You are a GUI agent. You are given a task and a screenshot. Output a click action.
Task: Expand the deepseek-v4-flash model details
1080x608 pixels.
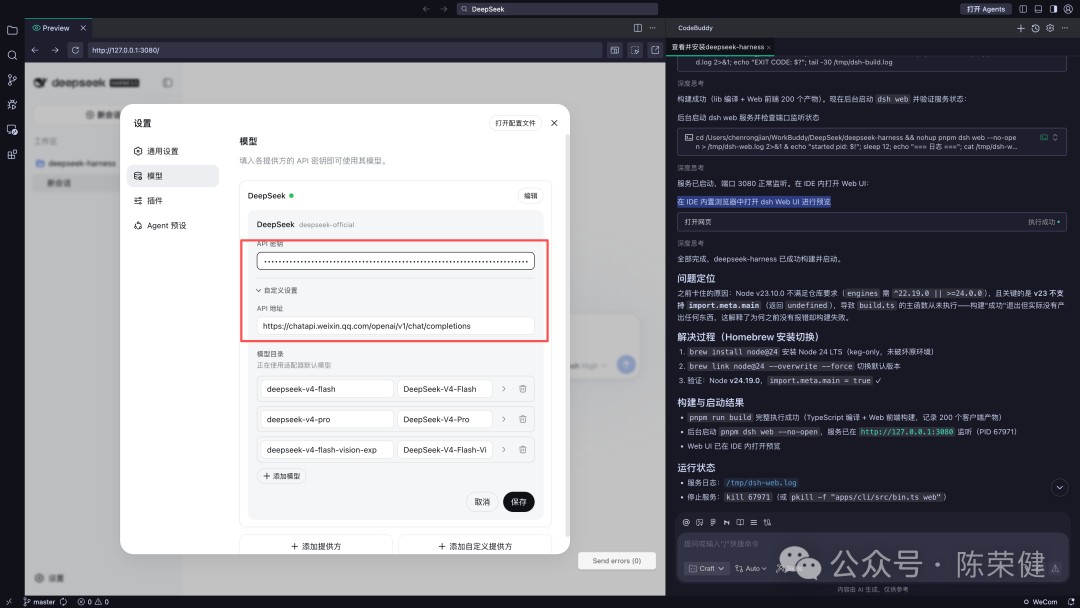pos(503,389)
